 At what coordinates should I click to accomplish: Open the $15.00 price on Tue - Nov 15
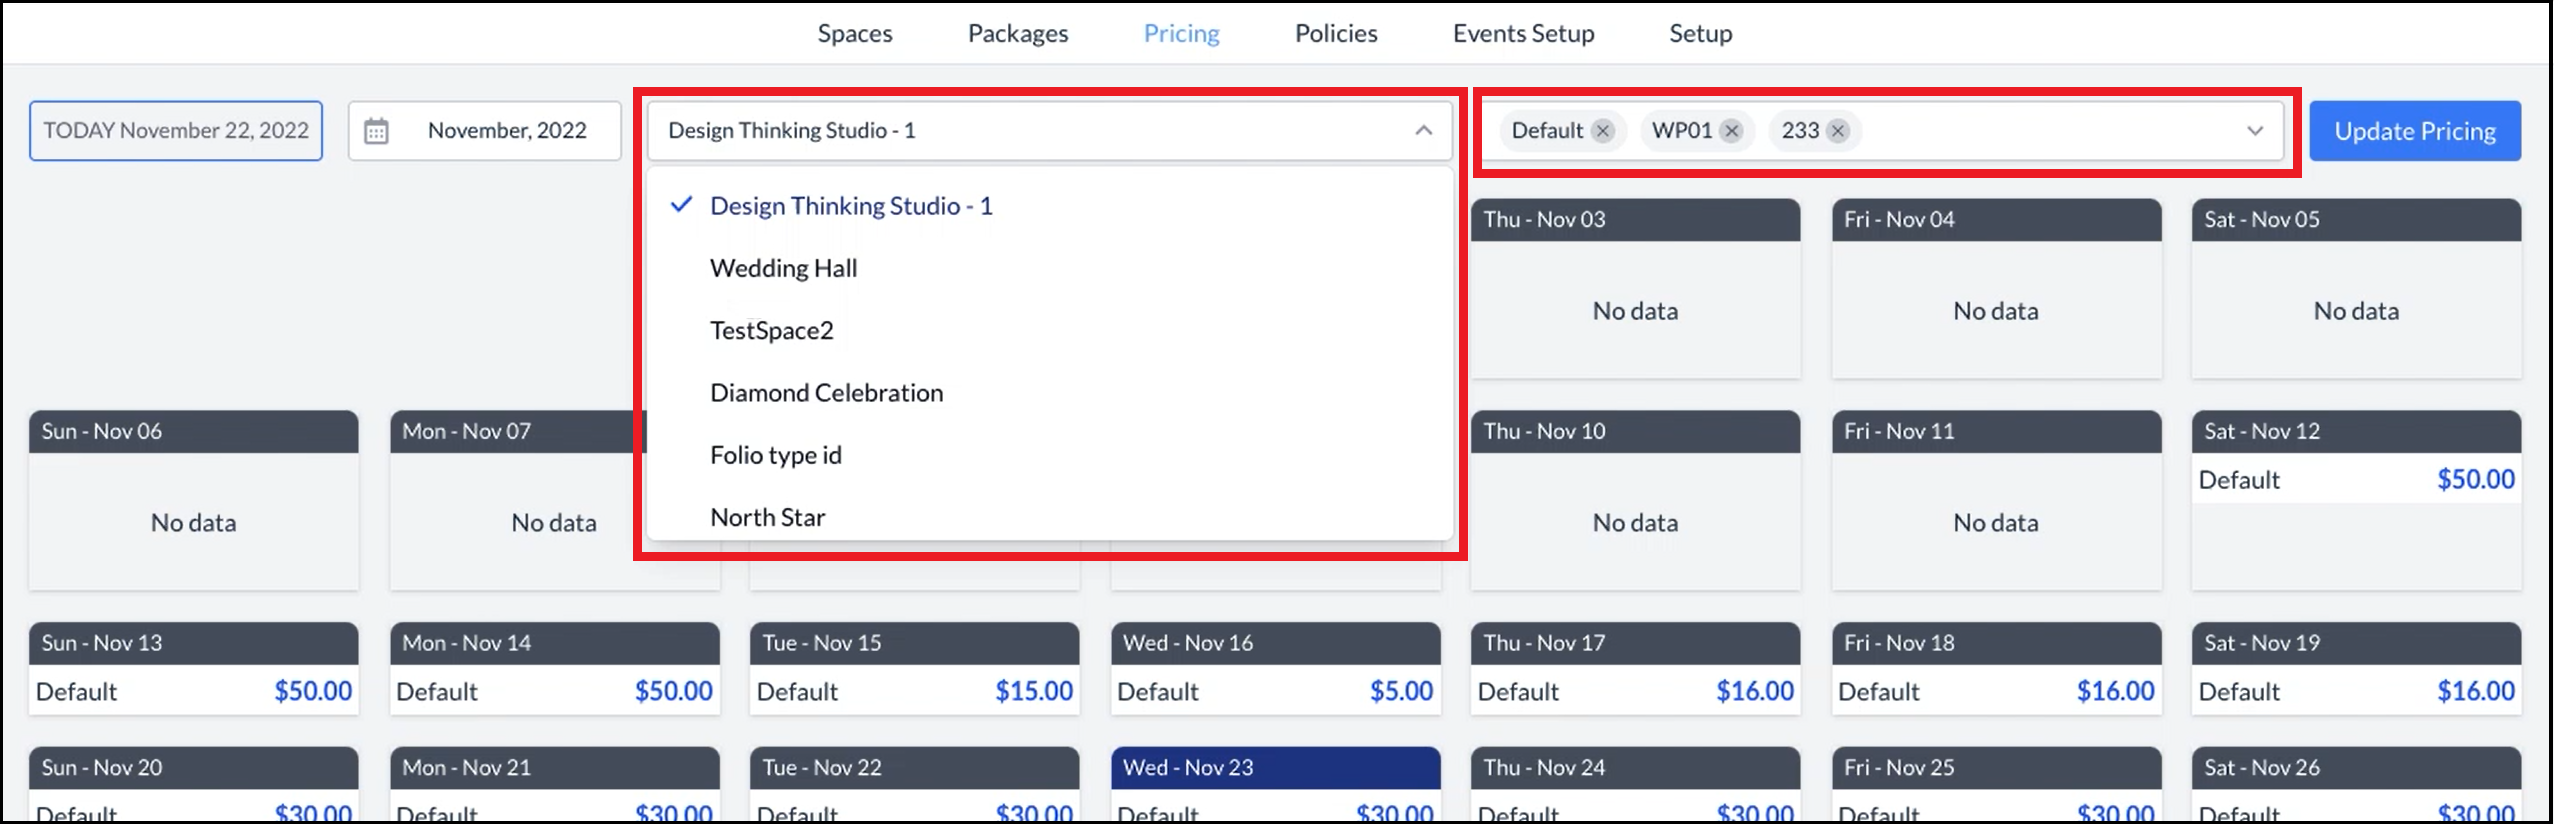click(1033, 691)
